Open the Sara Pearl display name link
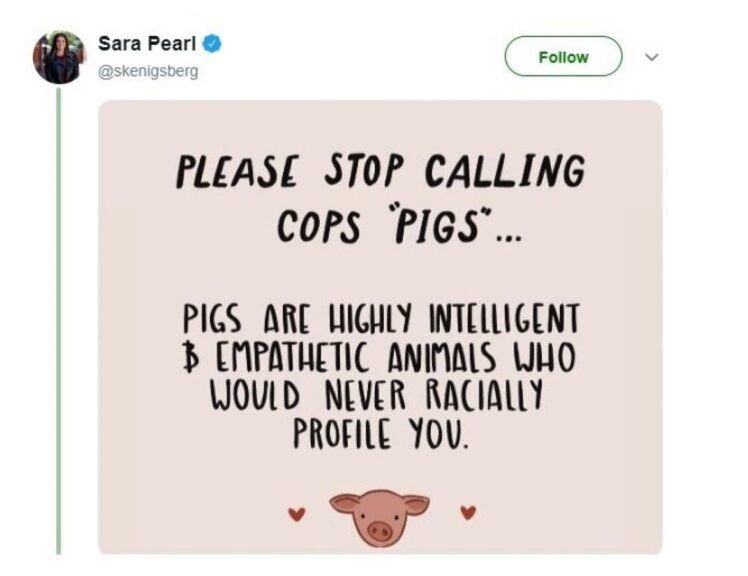The height and width of the screenshot is (576, 748). click(146, 45)
